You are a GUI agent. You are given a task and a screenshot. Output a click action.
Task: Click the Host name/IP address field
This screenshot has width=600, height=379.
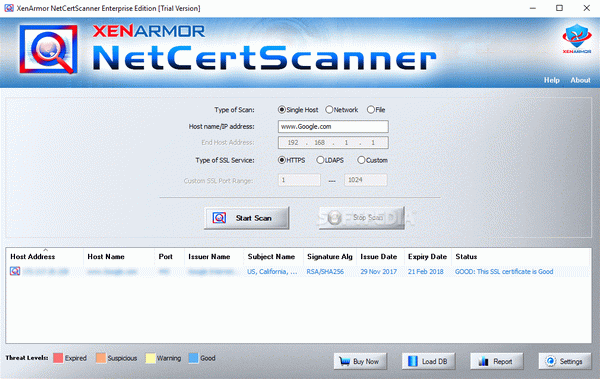coord(333,127)
